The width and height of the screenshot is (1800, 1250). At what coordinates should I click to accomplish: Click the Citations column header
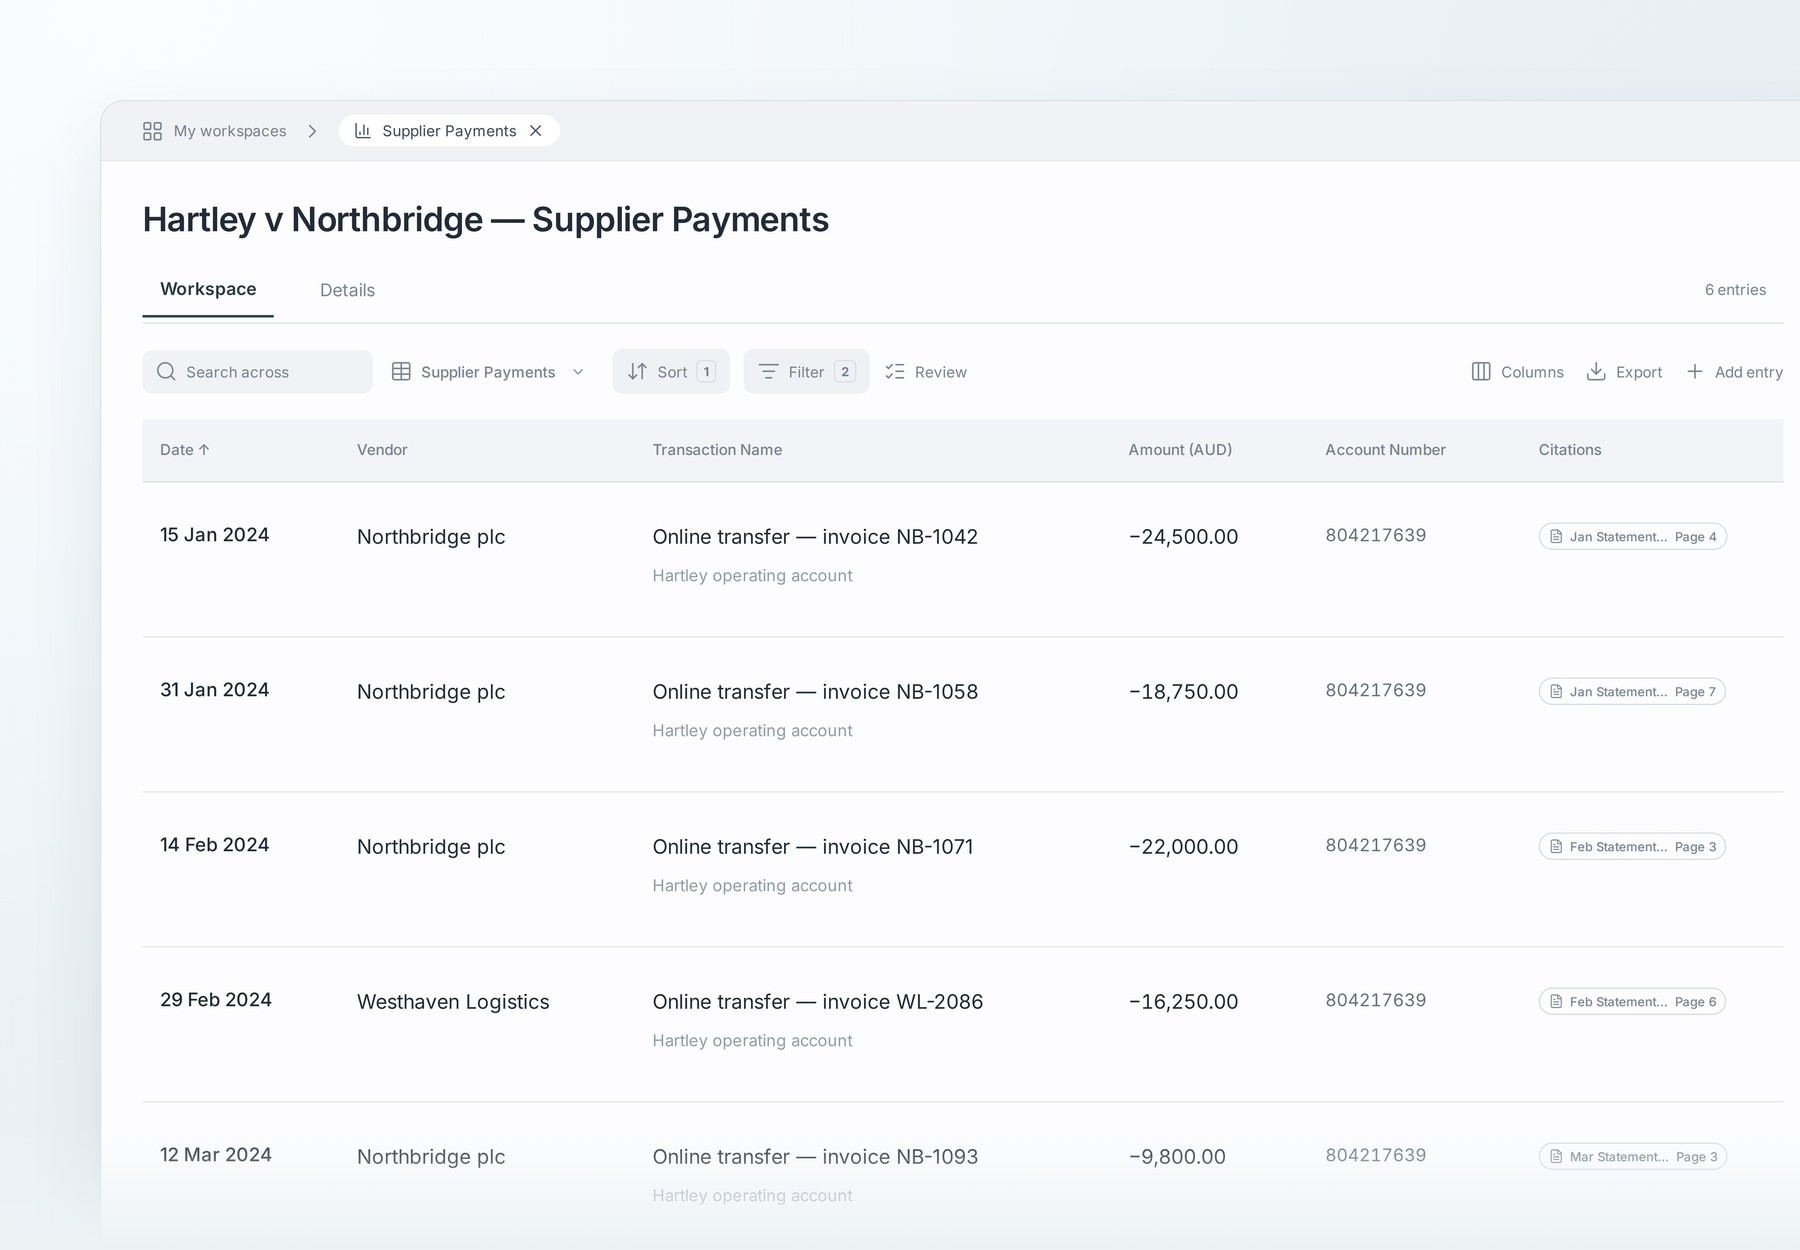[x=1569, y=450]
